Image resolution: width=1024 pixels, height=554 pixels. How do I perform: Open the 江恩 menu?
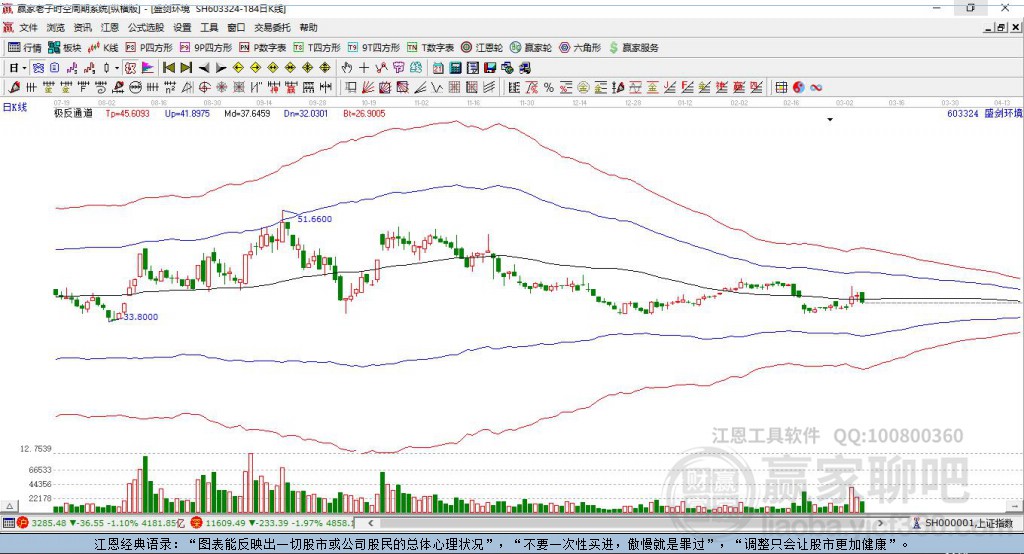(110, 27)
